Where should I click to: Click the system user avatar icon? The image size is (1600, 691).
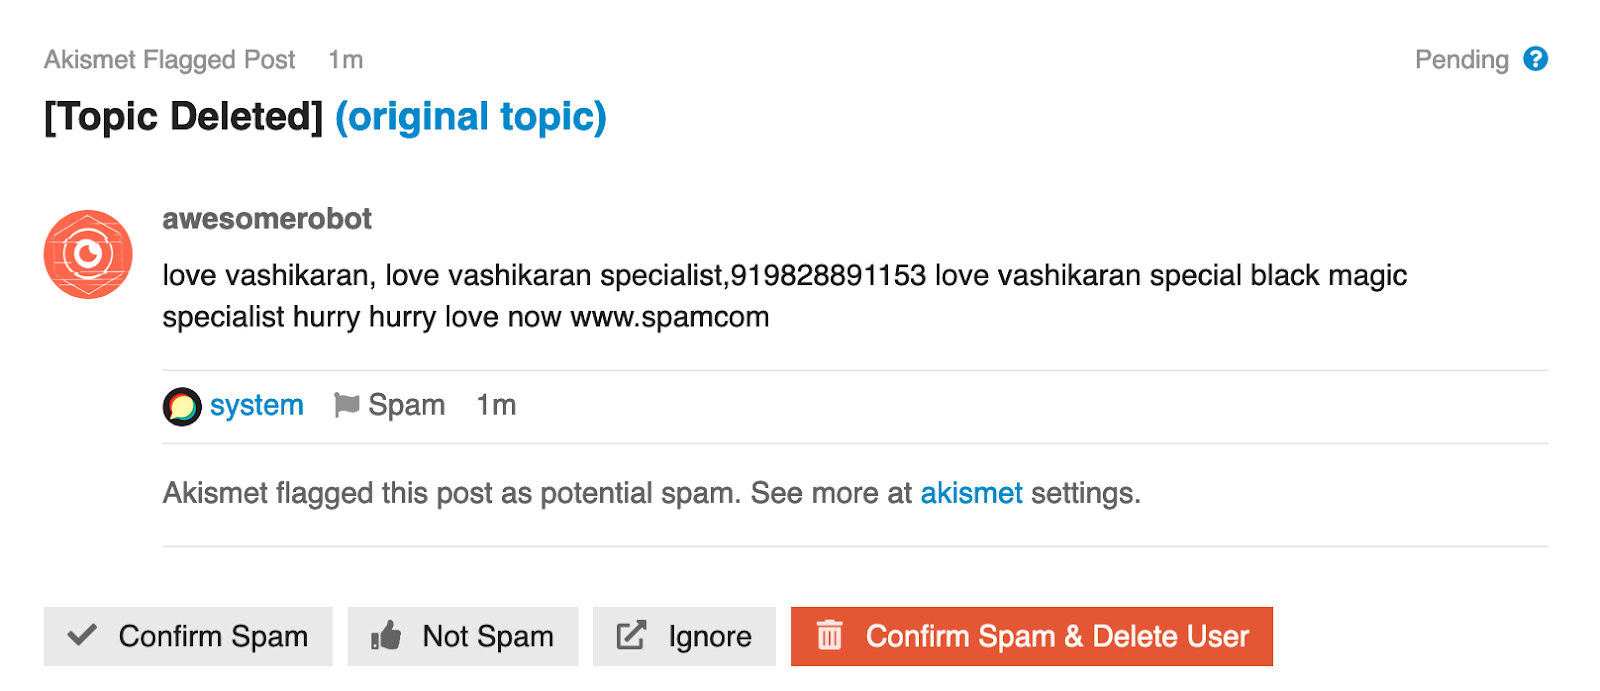182,406
